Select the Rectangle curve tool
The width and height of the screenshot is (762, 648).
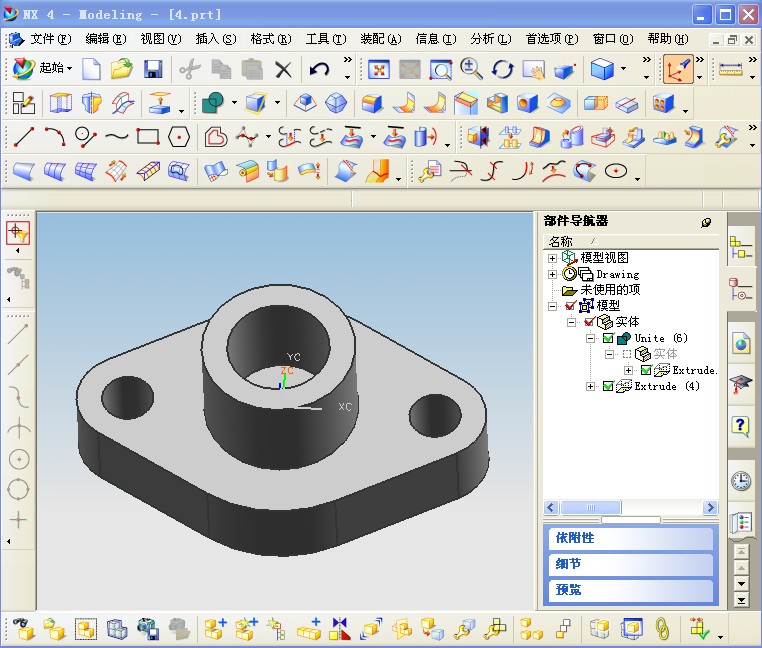[x=148, y=137]
